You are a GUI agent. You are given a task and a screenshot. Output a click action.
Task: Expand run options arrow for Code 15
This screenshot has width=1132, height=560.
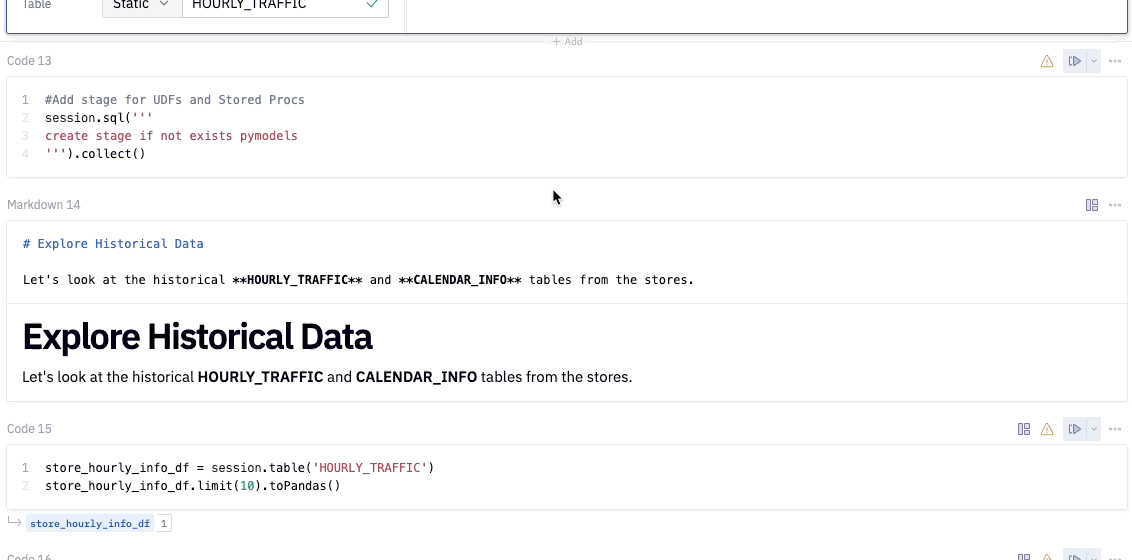(x=1094, y=429)
